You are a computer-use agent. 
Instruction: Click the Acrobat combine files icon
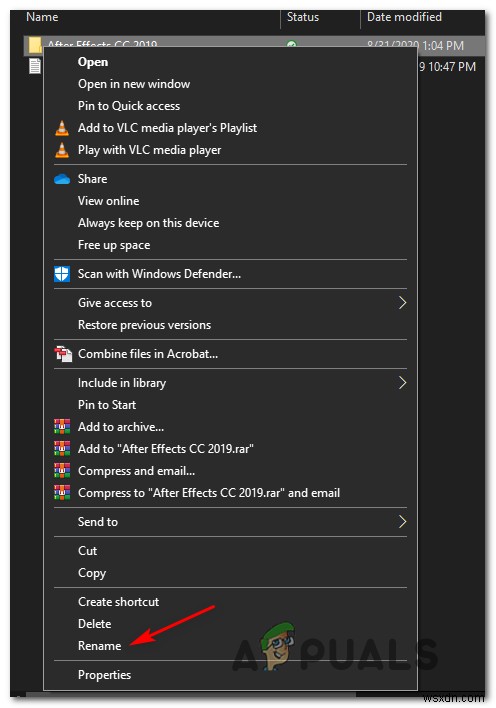[63, 354]
